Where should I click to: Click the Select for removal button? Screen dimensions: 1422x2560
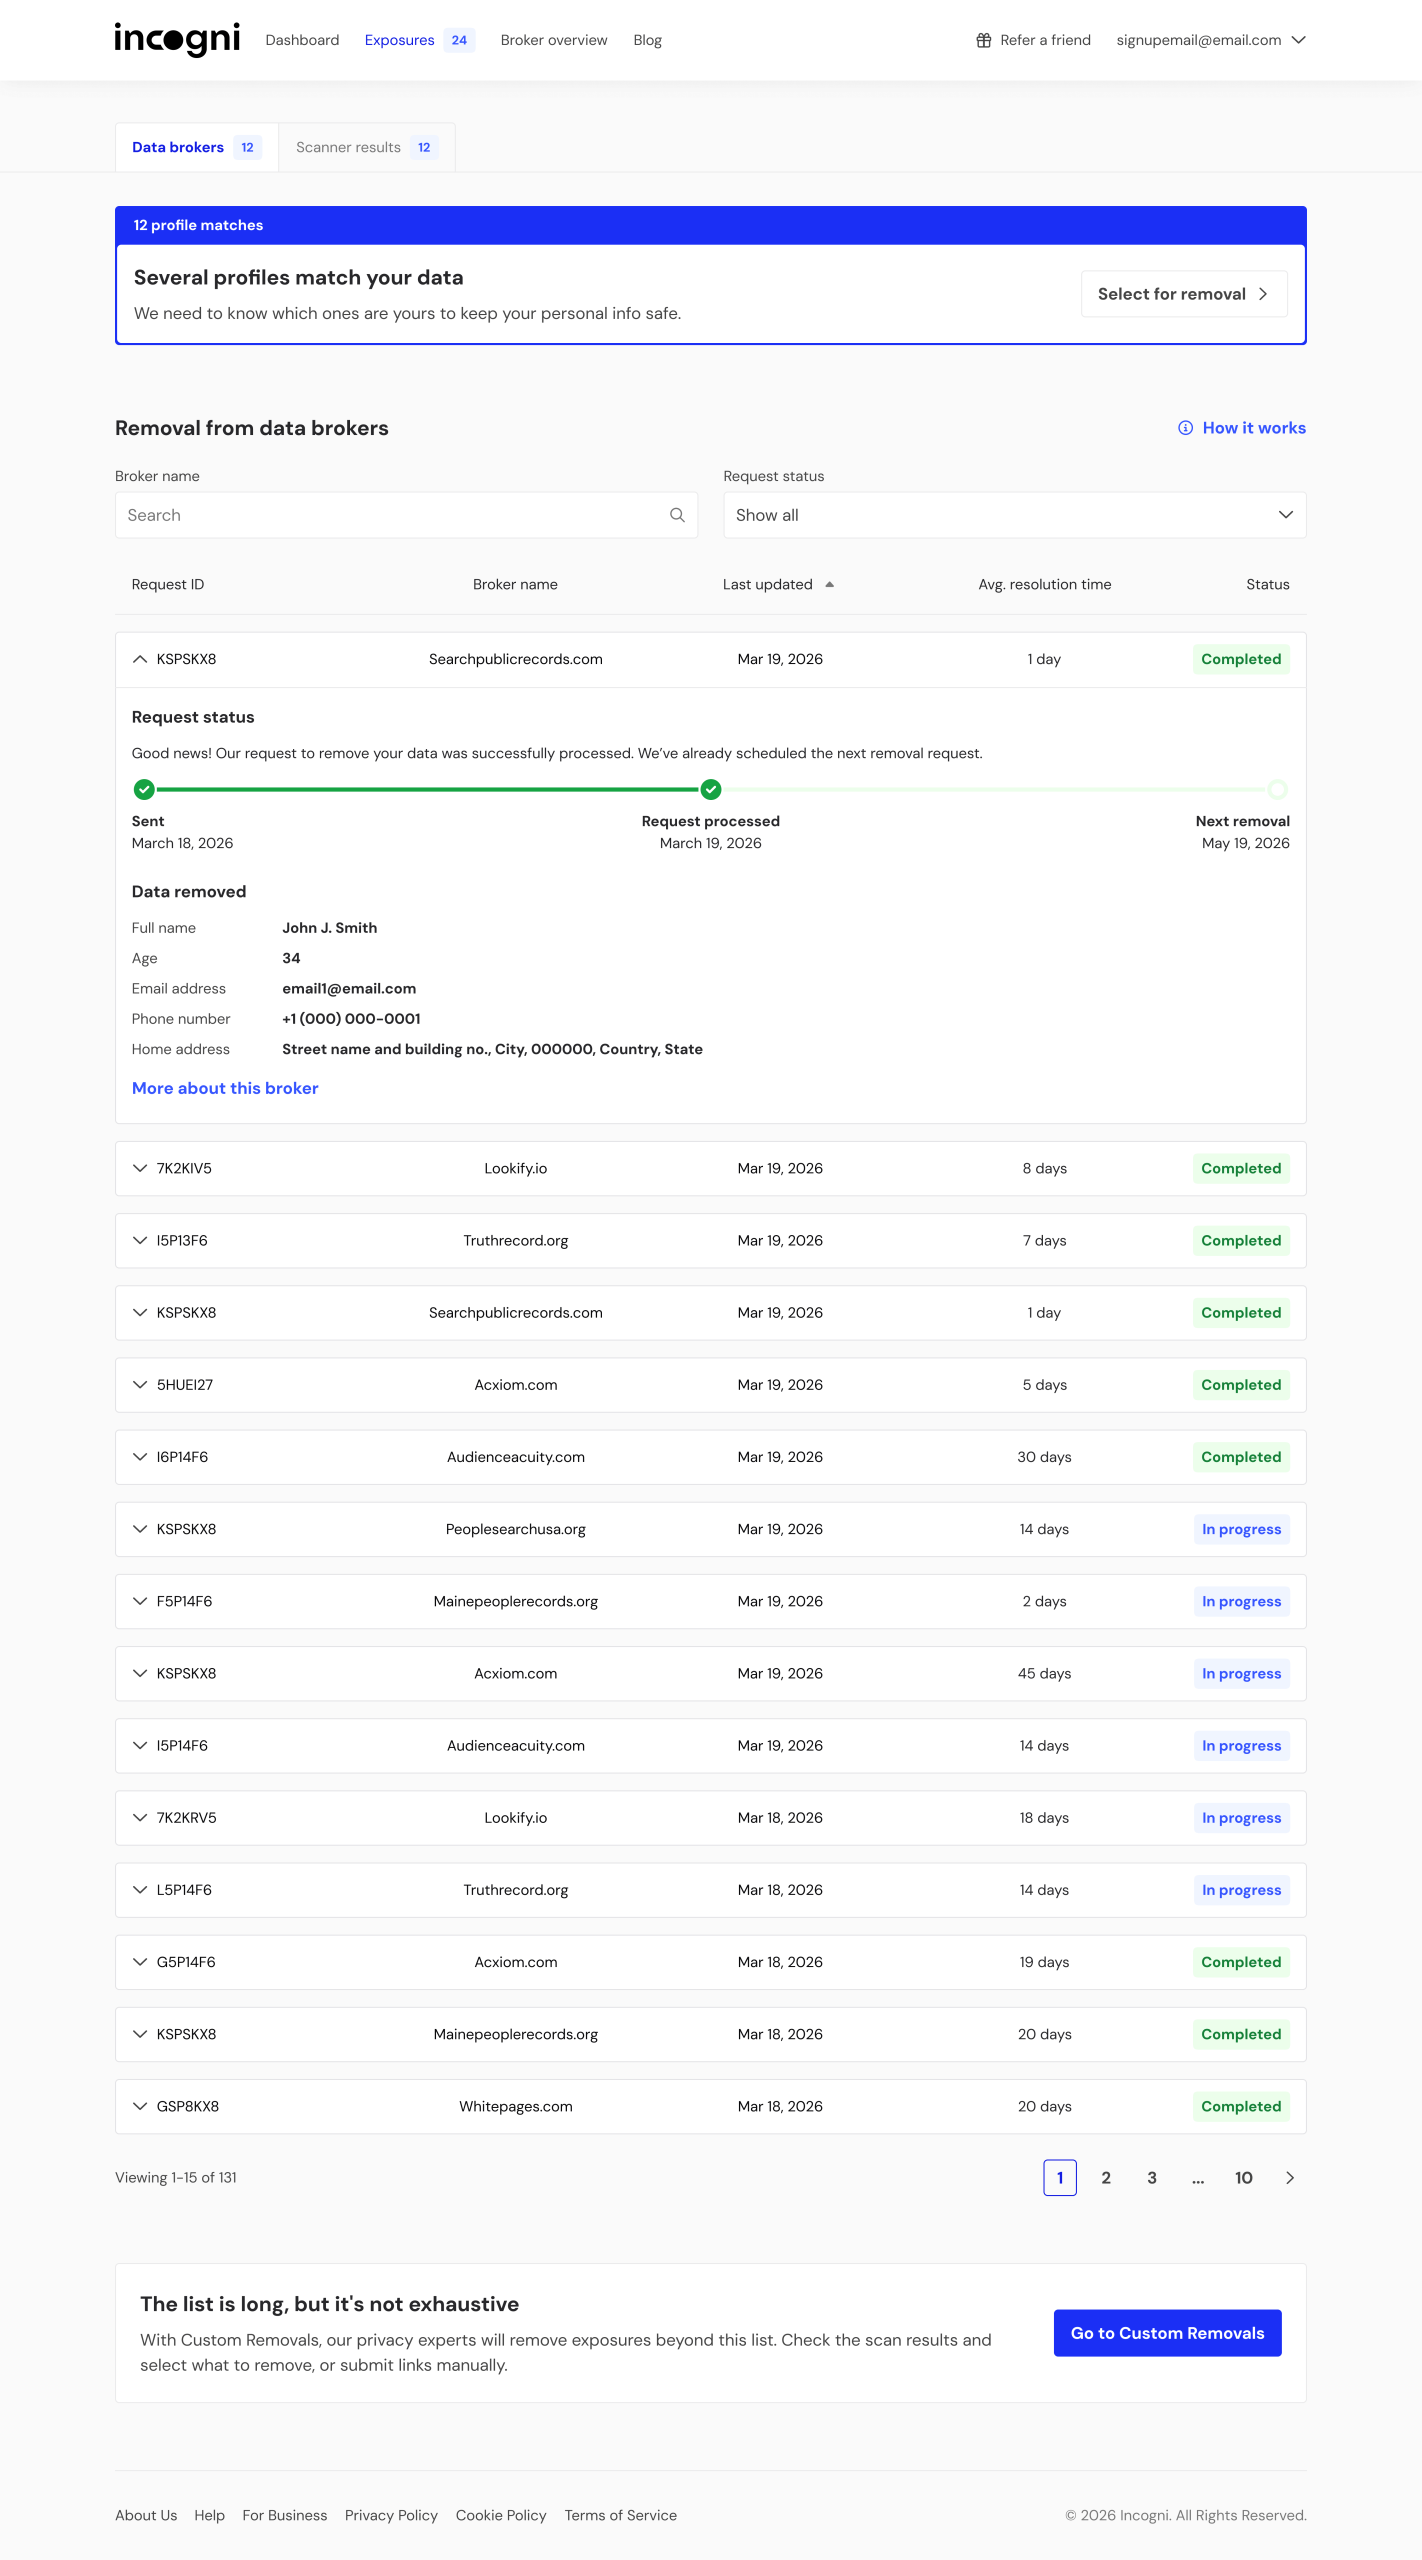pos(1184,294)
